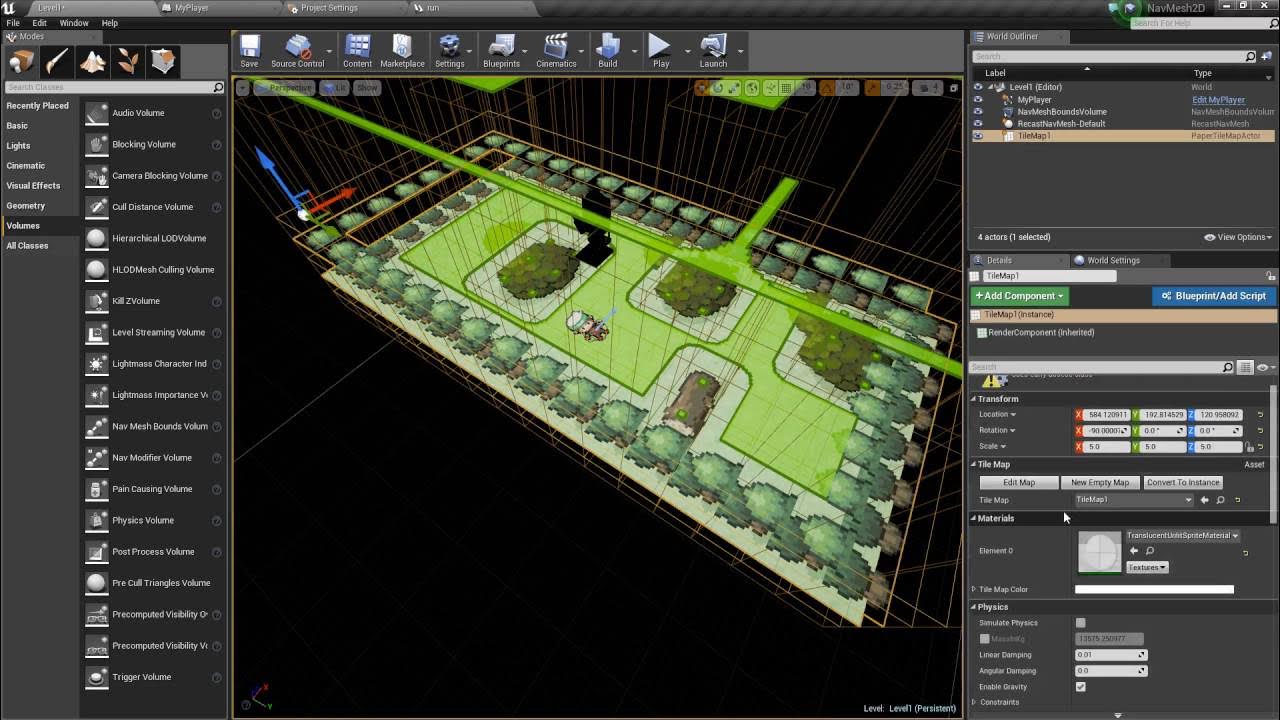The height and width of the screenshot is (720, 1280).
Task: Expand the Constraints section
Action: [973, 703]
